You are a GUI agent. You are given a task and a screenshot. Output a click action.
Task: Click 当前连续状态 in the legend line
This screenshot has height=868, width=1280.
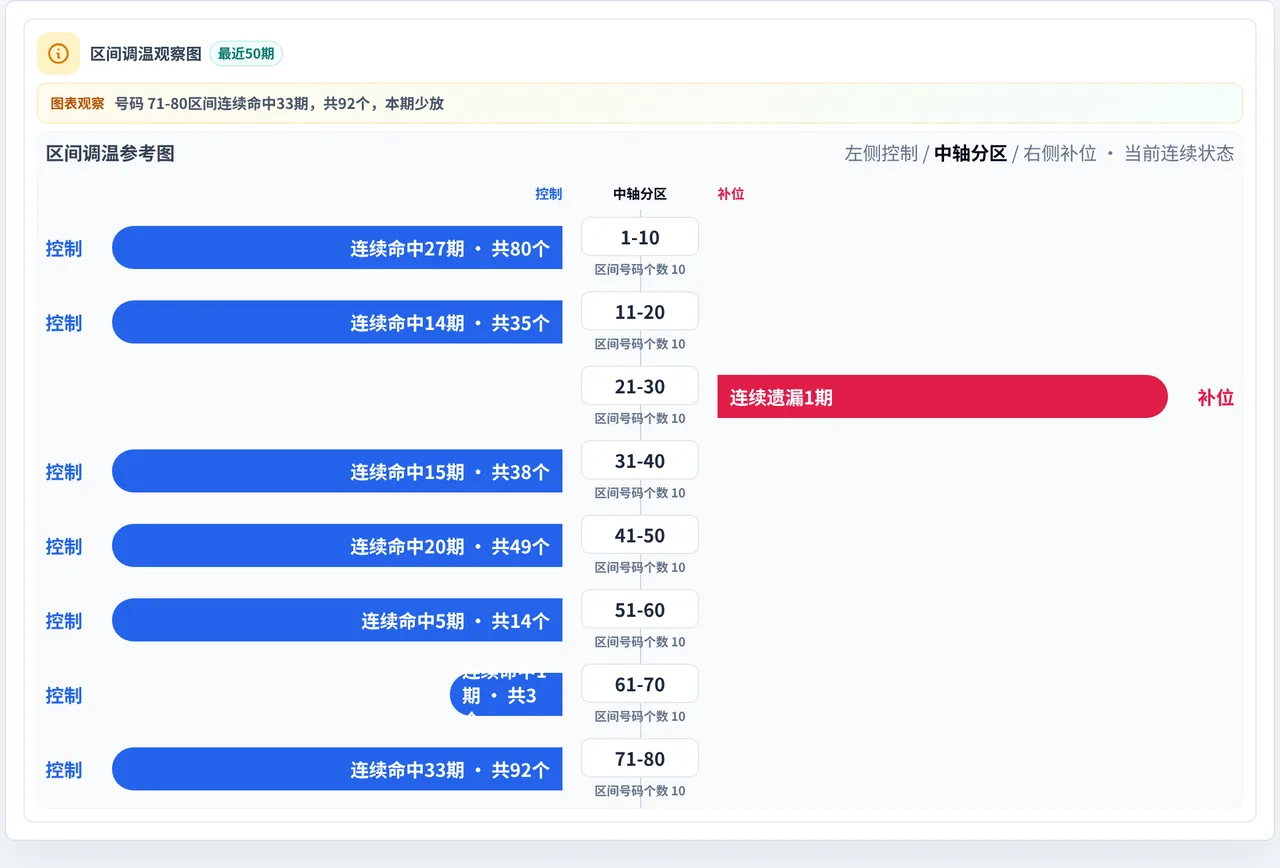[1179, 153]
